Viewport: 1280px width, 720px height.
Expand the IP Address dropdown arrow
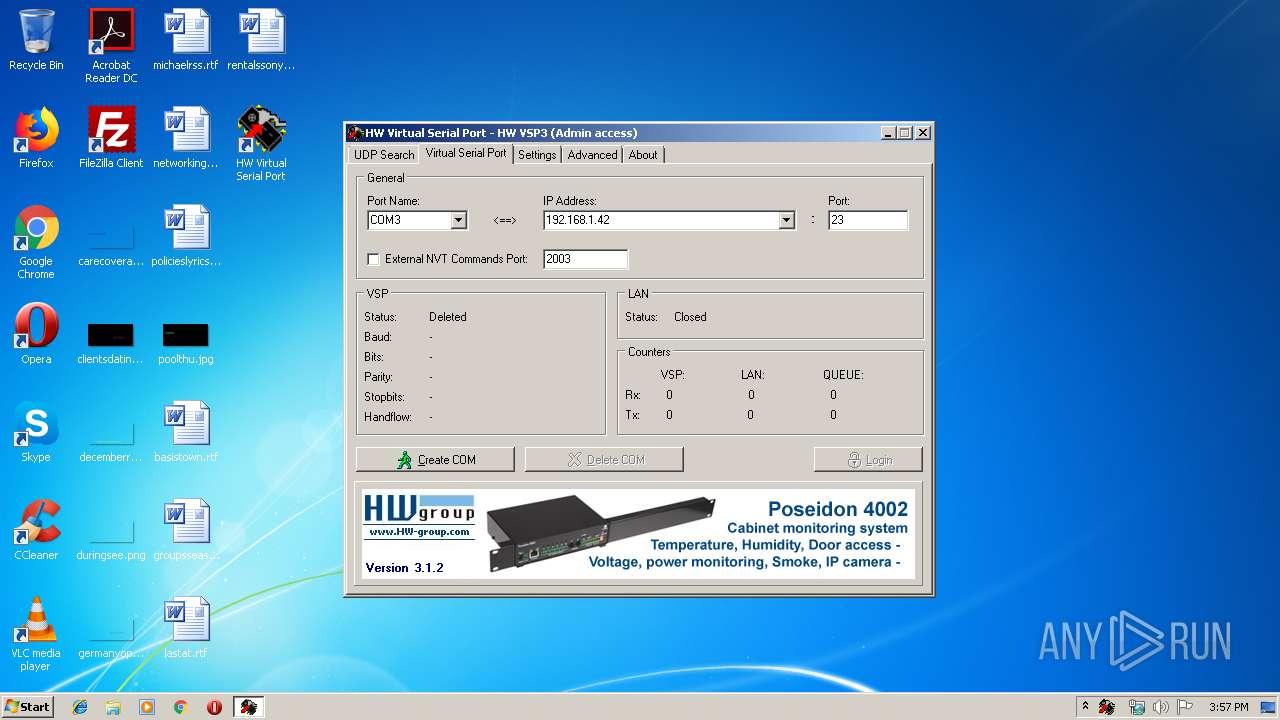(x=786, y=220)
